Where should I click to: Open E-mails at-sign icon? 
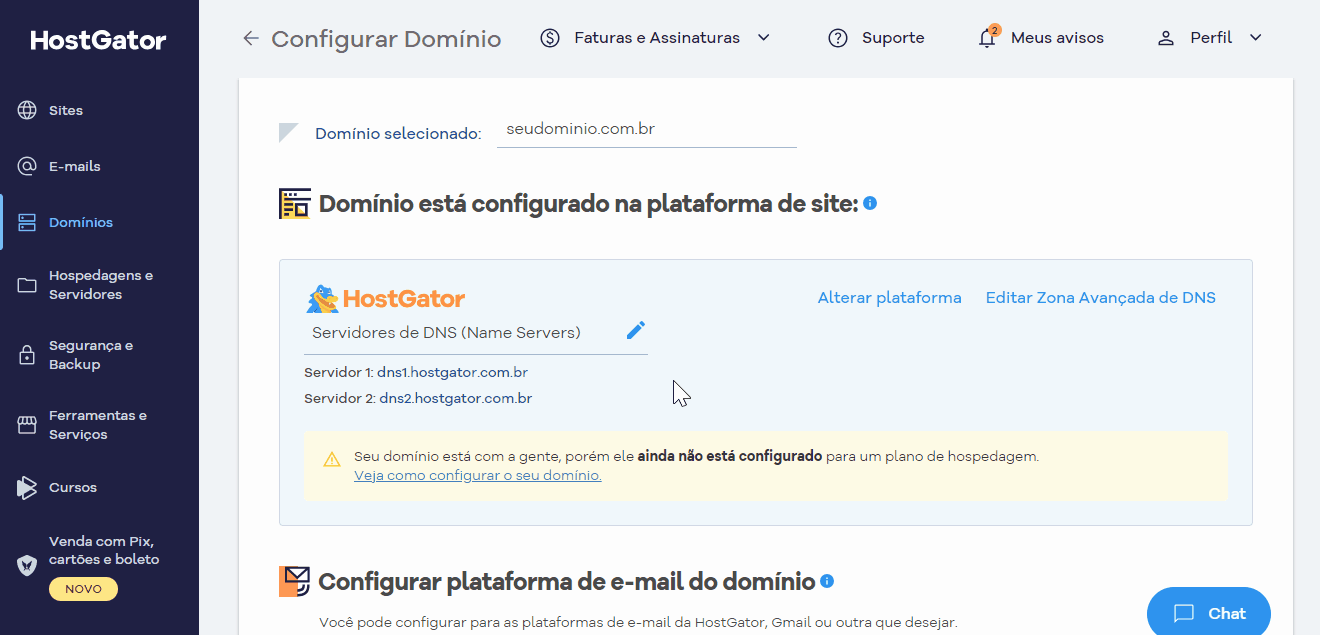coord(27,166)
